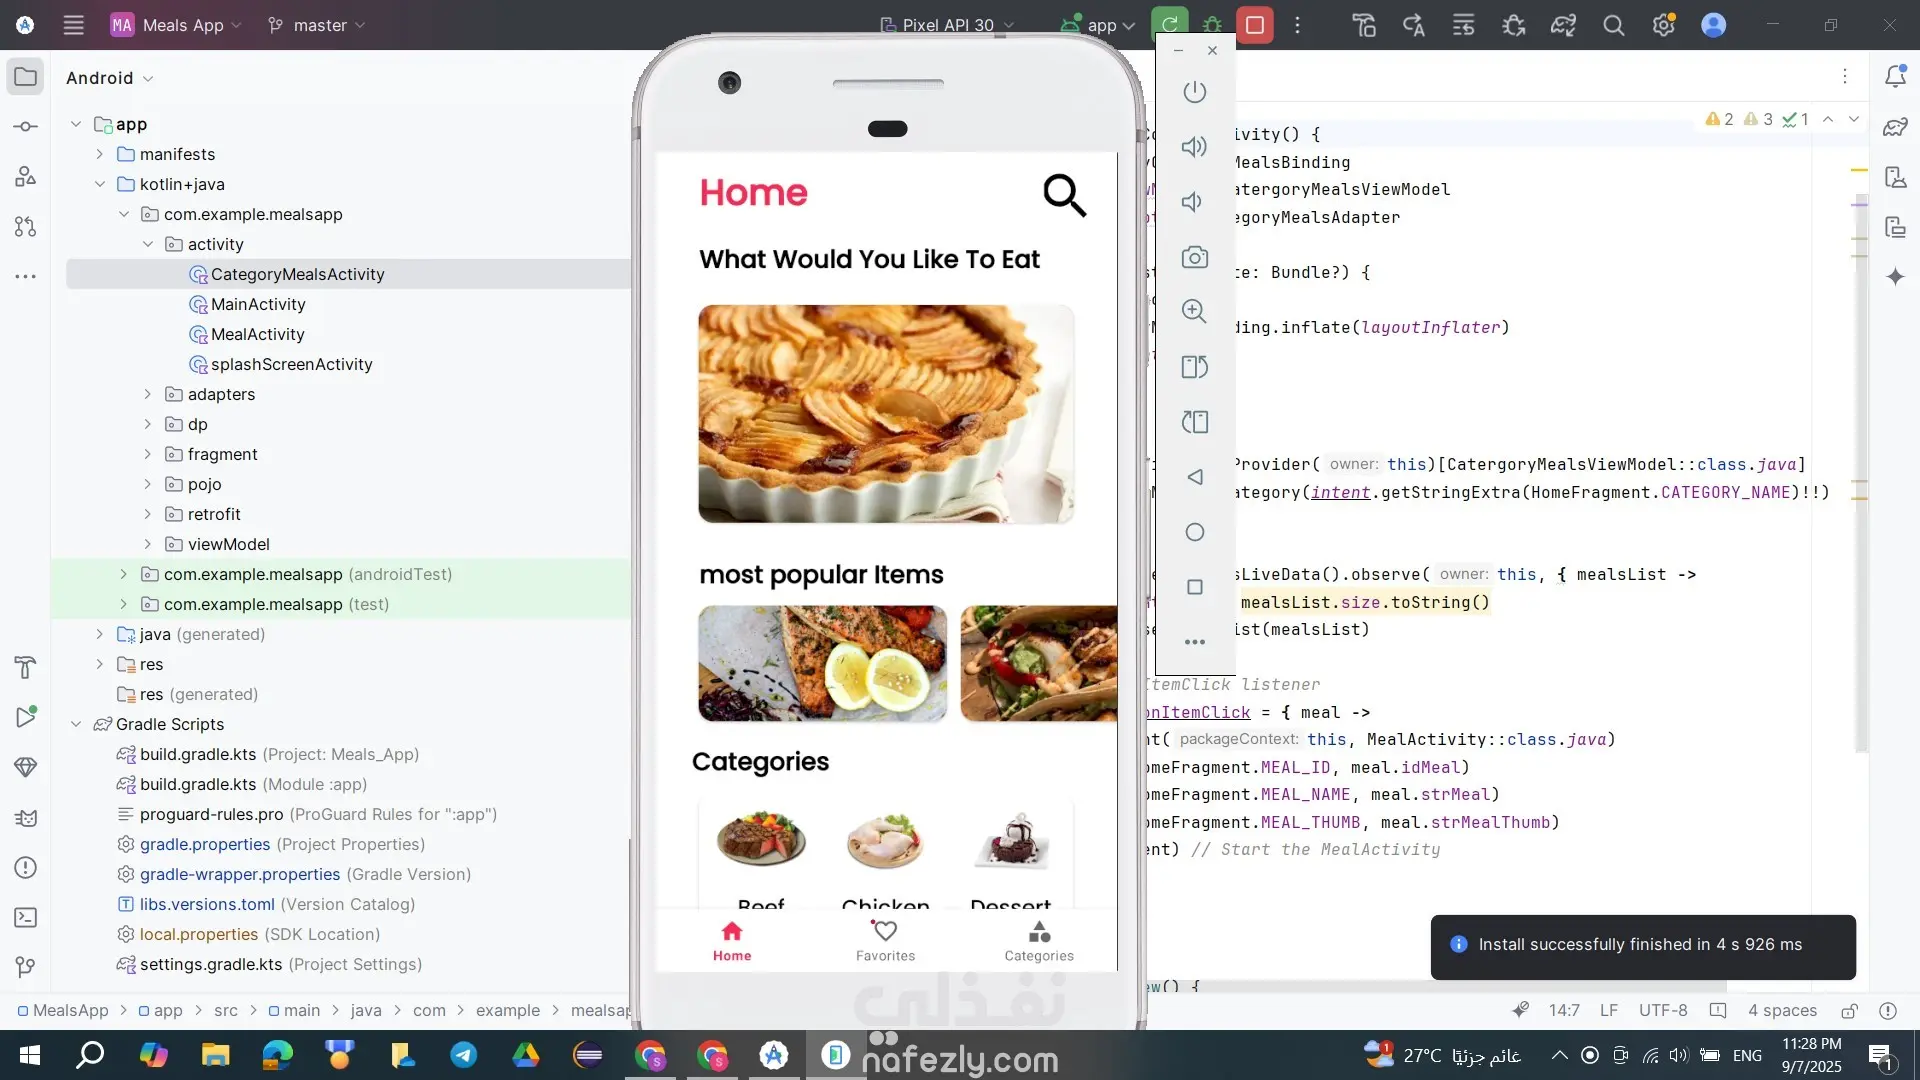Tap the Beef category thumbnail
The width and height of the screenshot is (1920, 1080).
point(761,840)
